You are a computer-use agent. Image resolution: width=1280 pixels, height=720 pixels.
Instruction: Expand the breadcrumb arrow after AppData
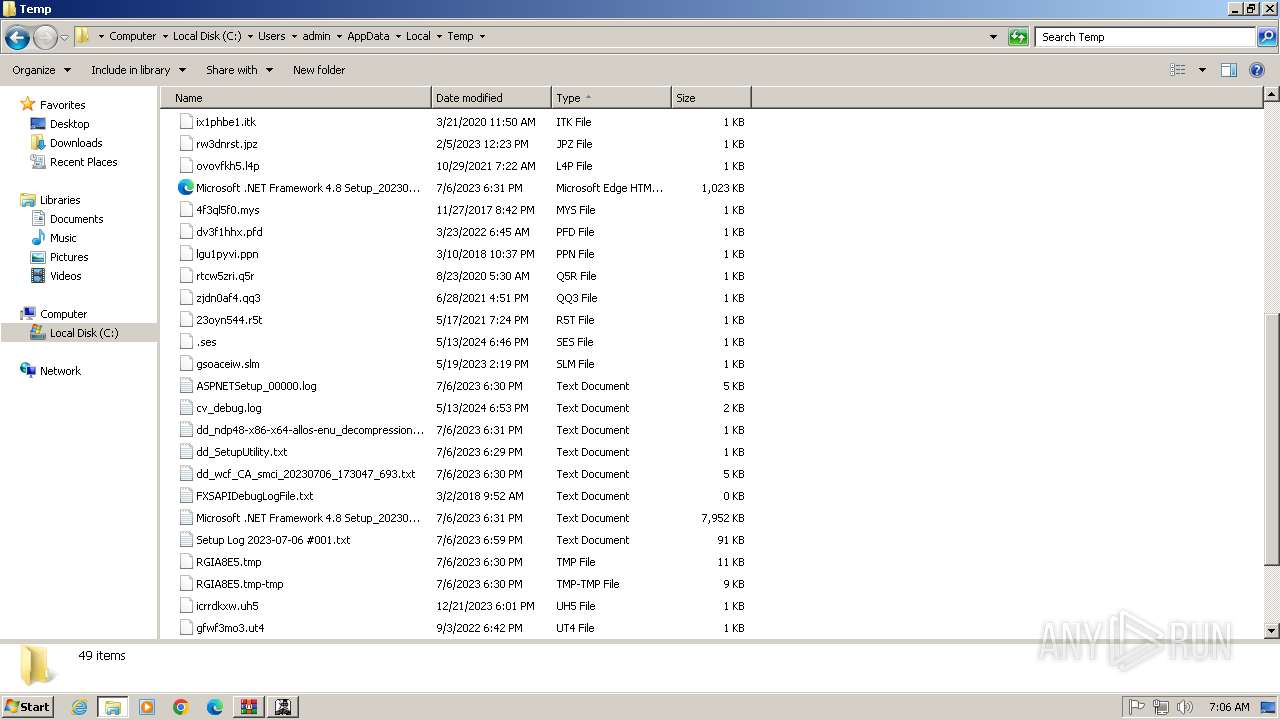398,36
